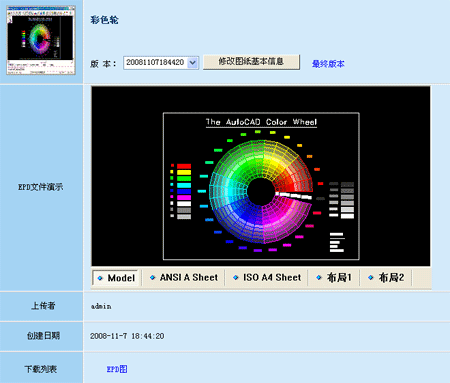Click the cyan color bar in legend
Screen dimensions: 450x383
184,185
